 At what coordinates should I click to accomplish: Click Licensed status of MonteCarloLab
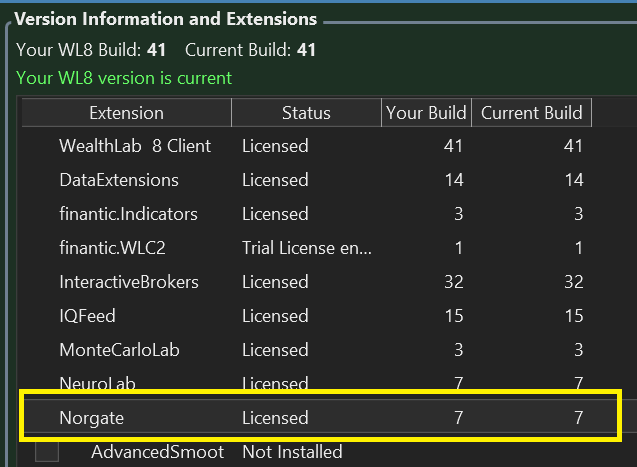(x=275, y=350)
